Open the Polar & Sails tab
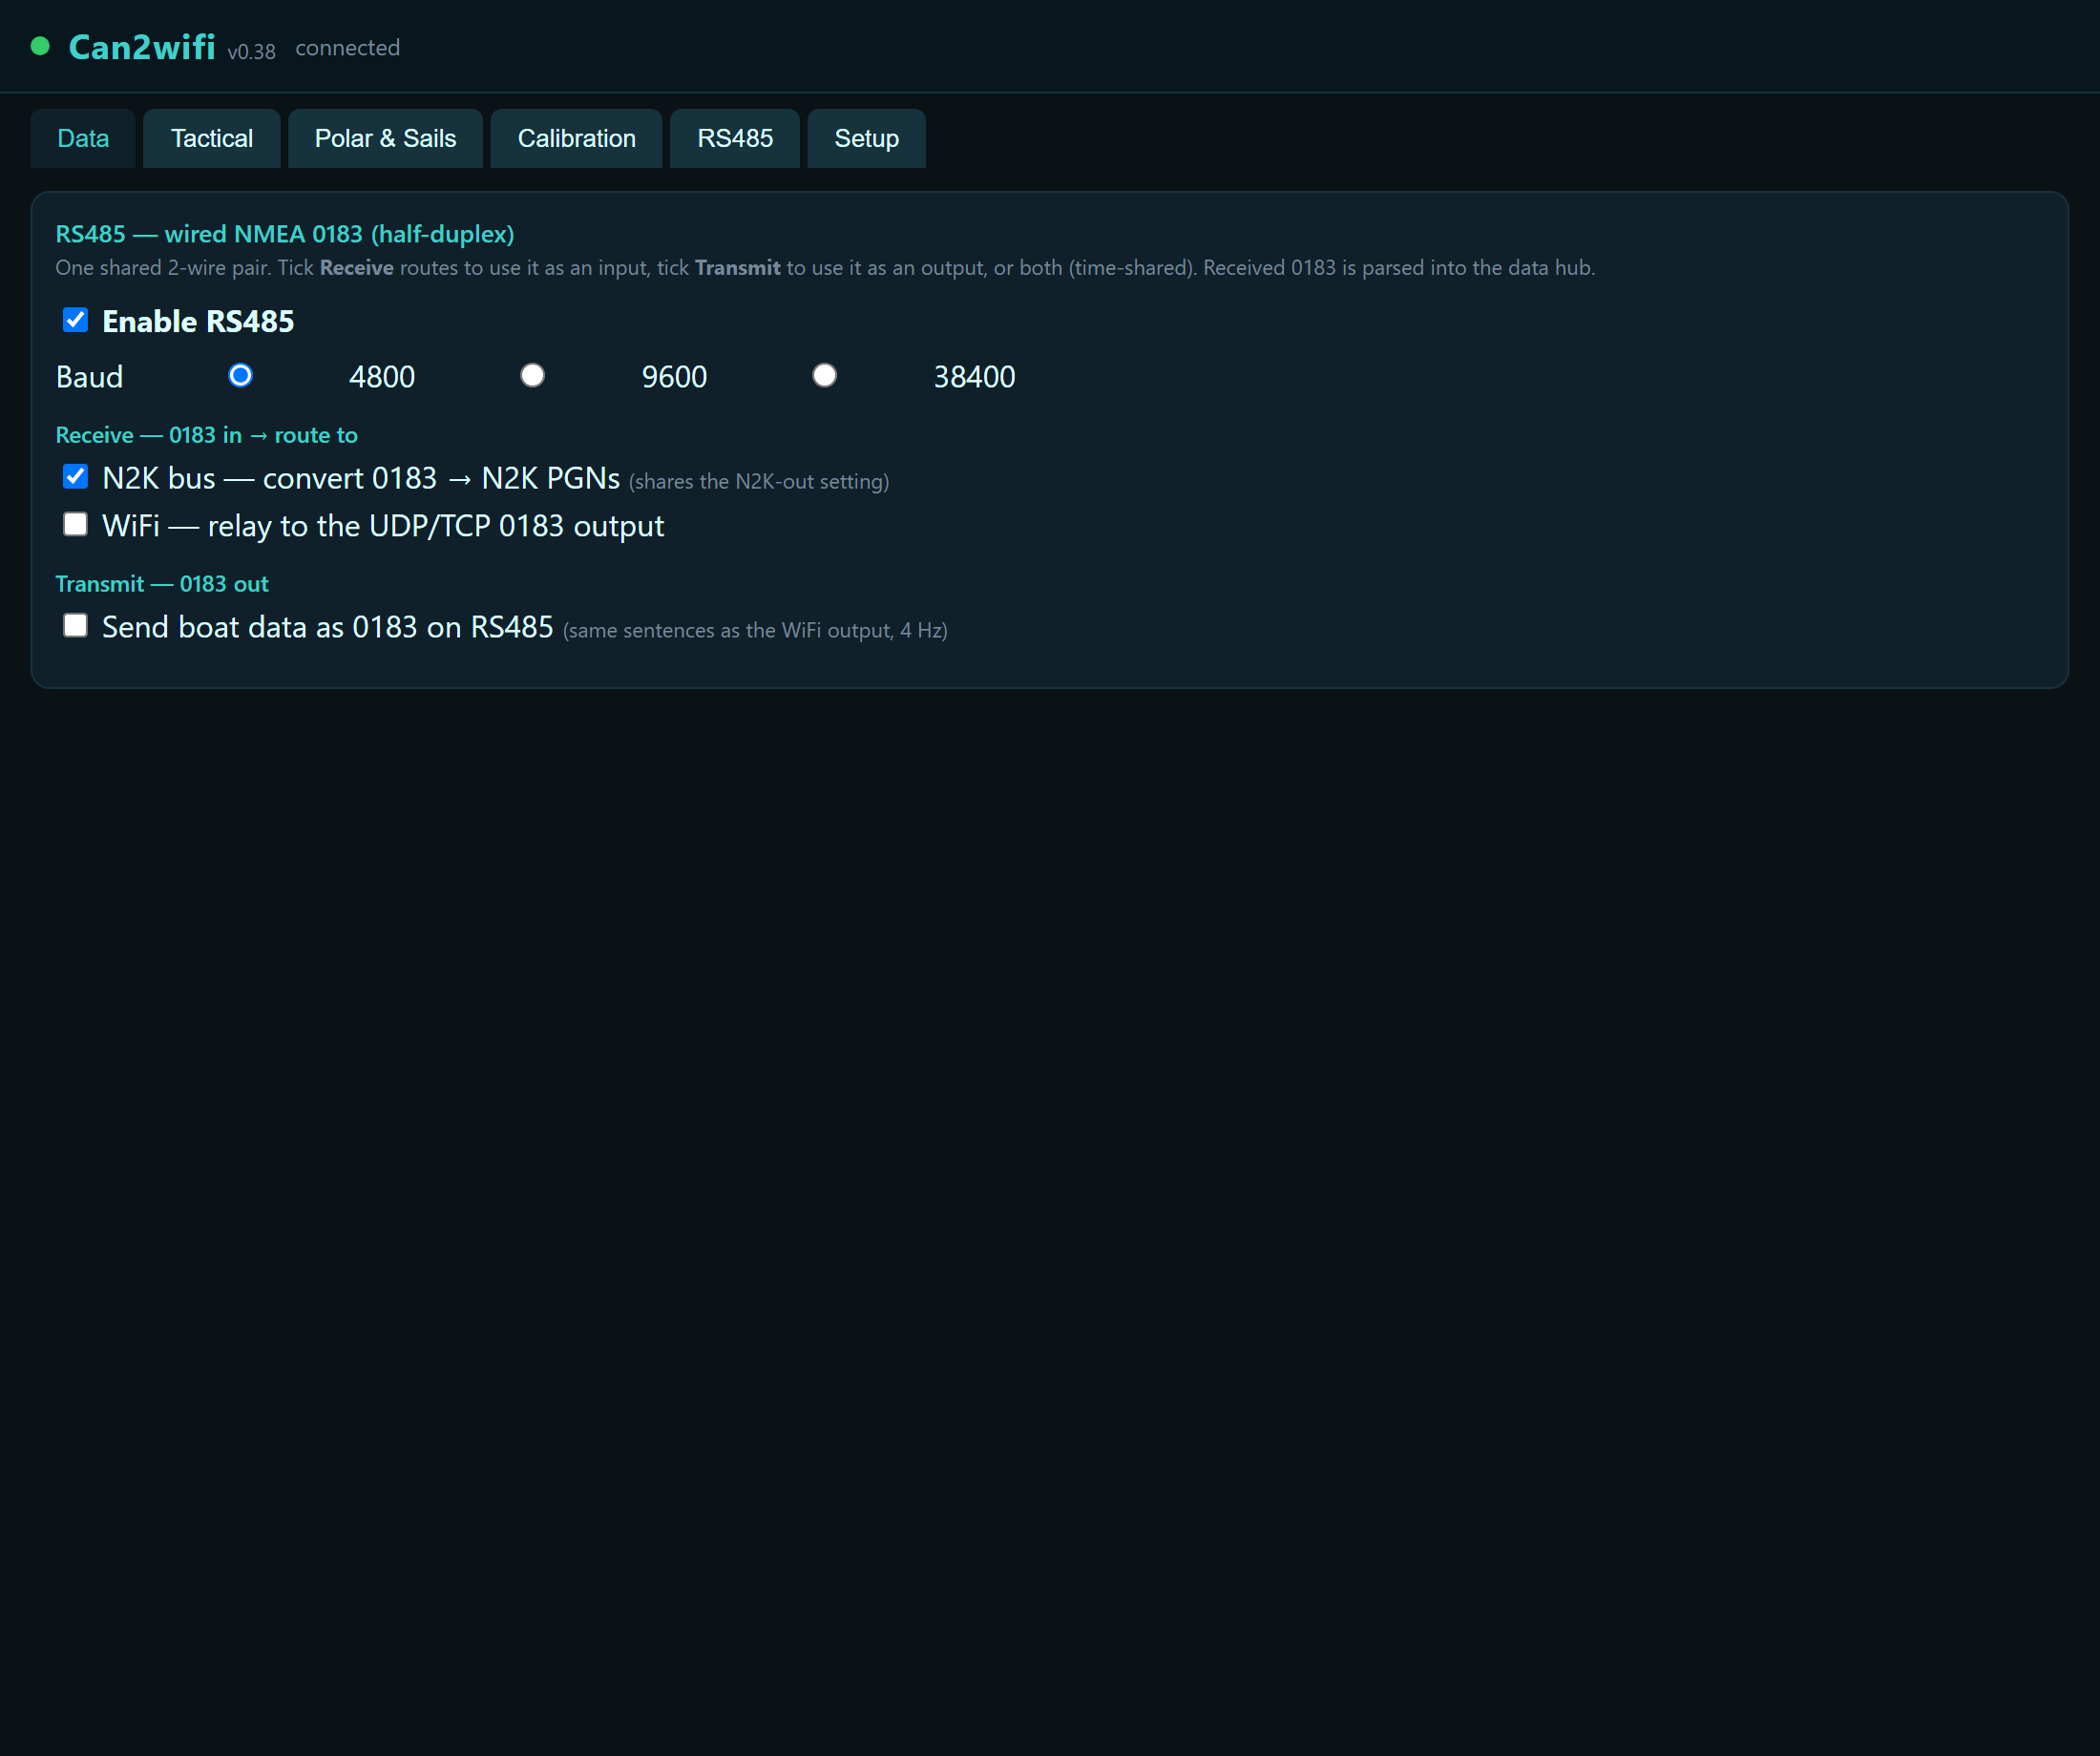2100x1756 pixels. tap(385, 138)
